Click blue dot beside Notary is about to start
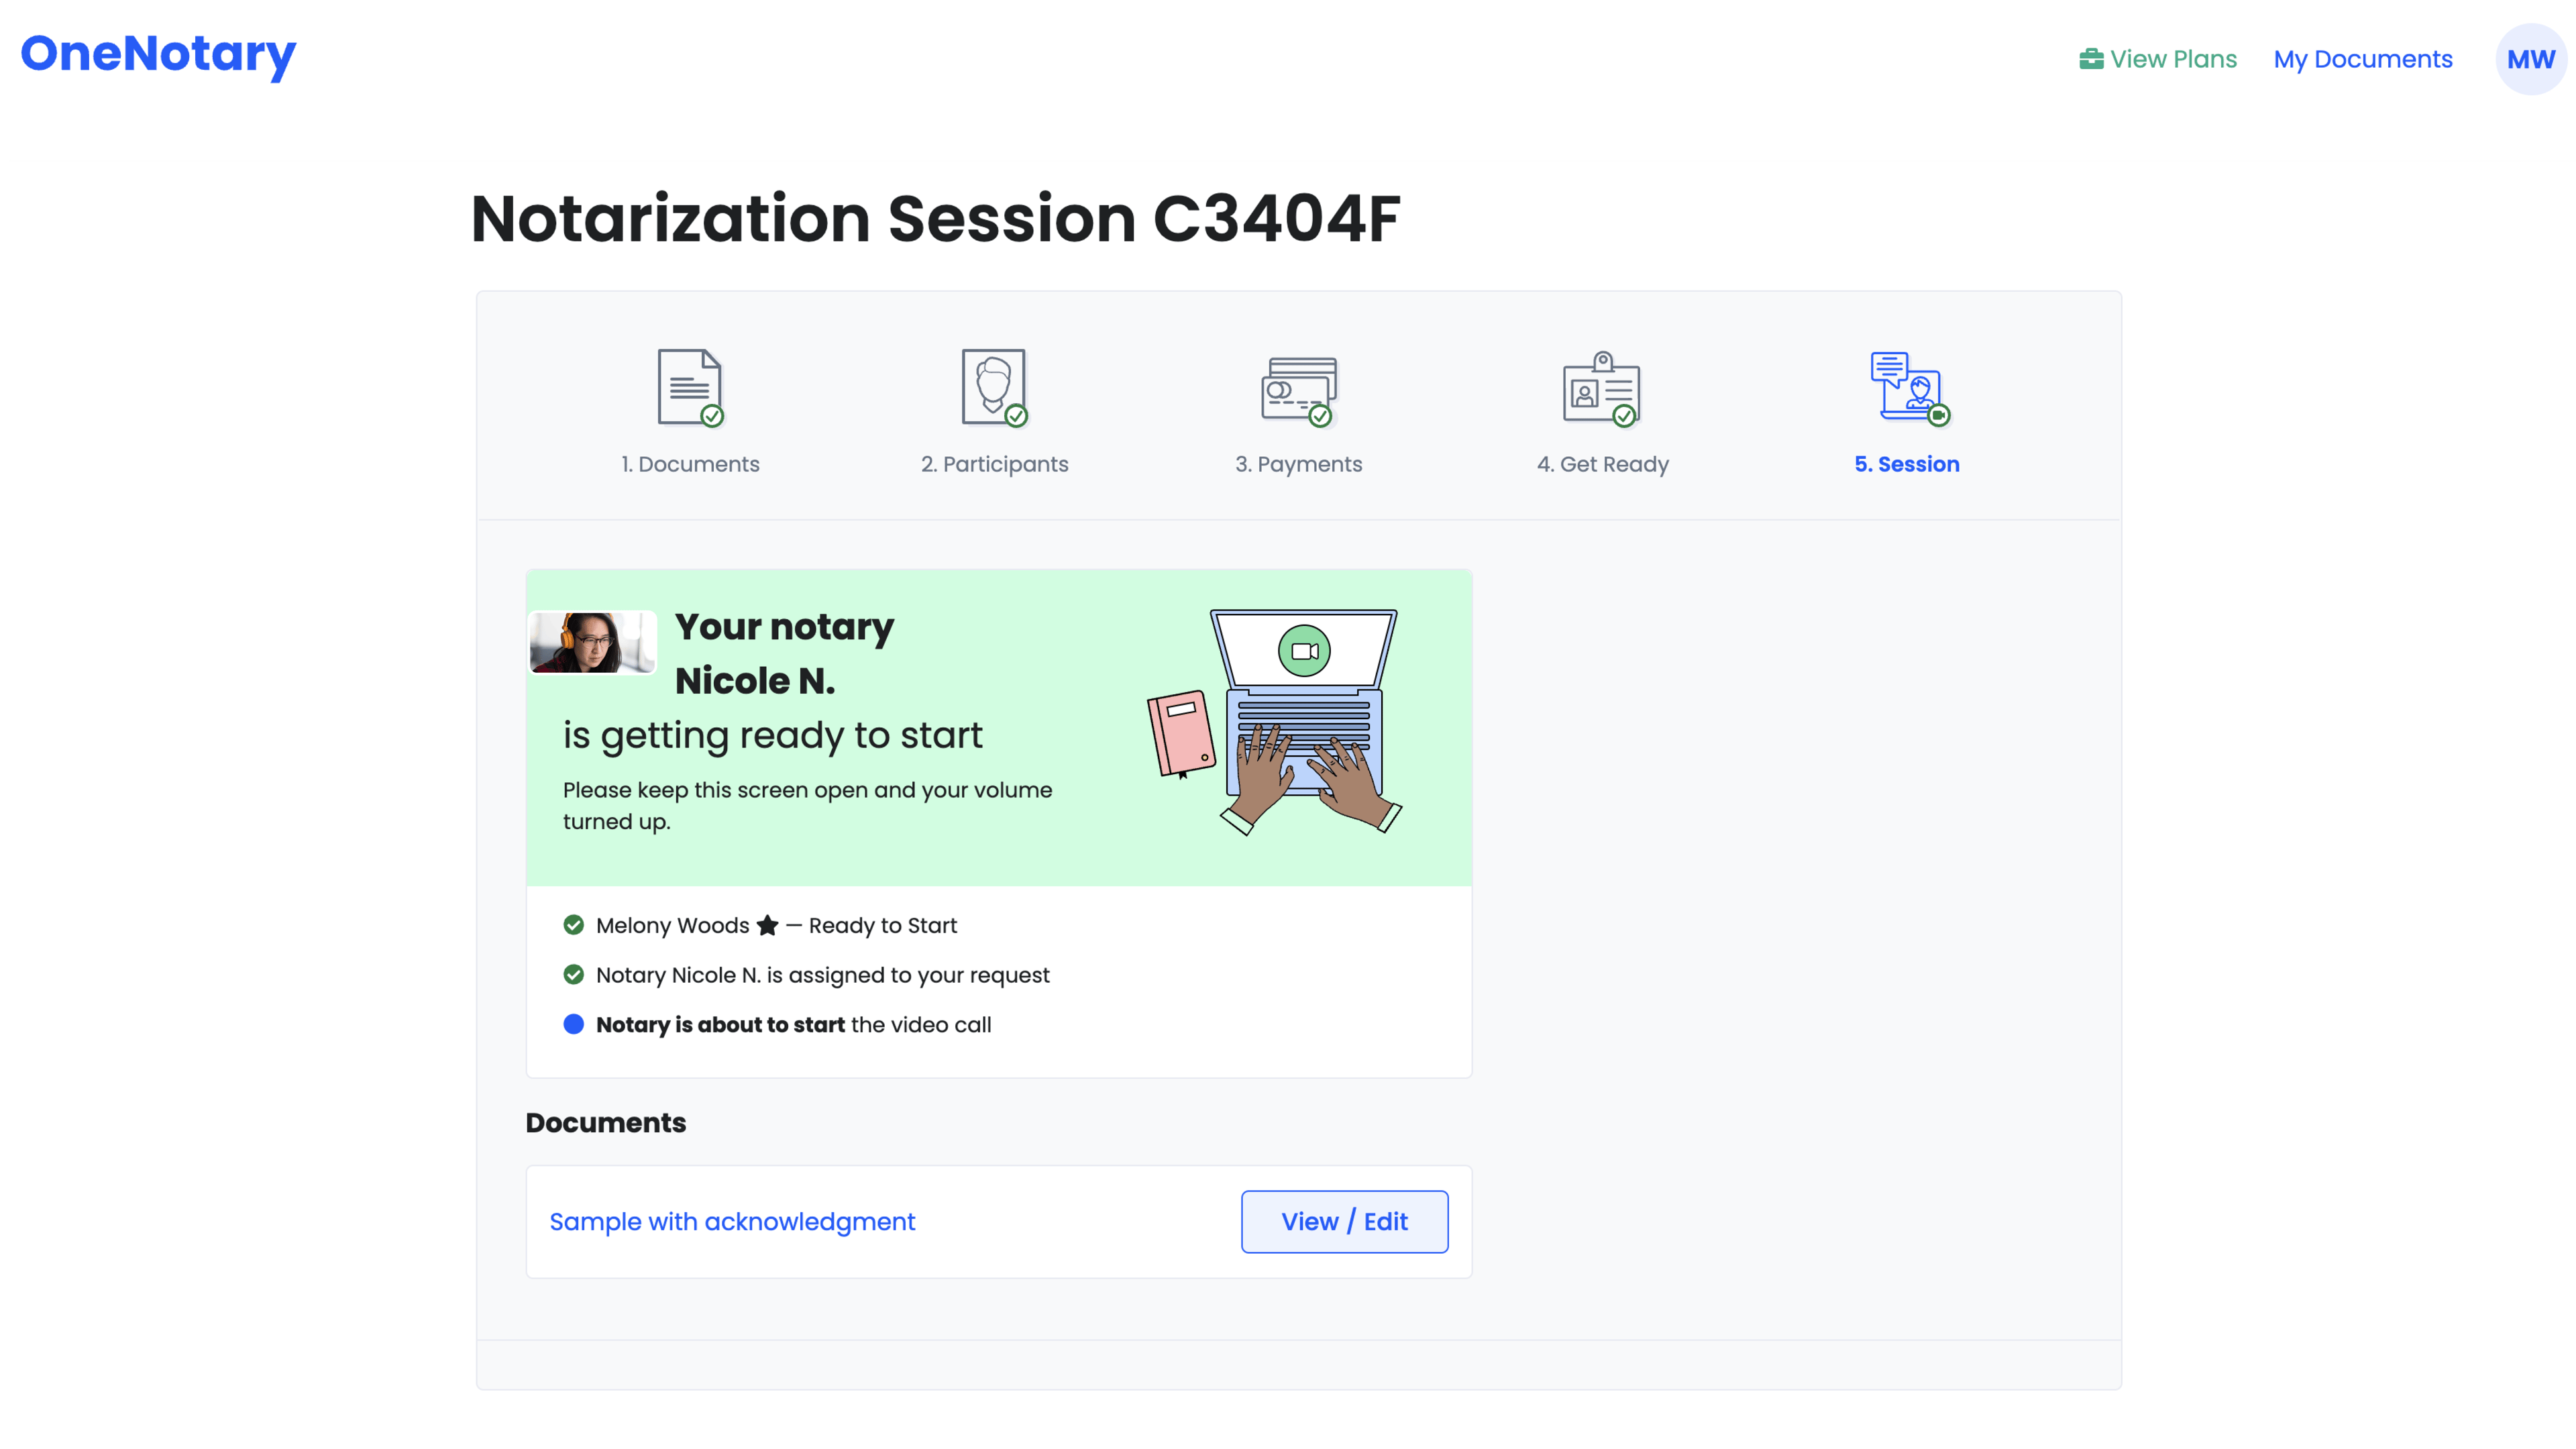This screenshot has height=1449, width=2576. [573, 1024]
